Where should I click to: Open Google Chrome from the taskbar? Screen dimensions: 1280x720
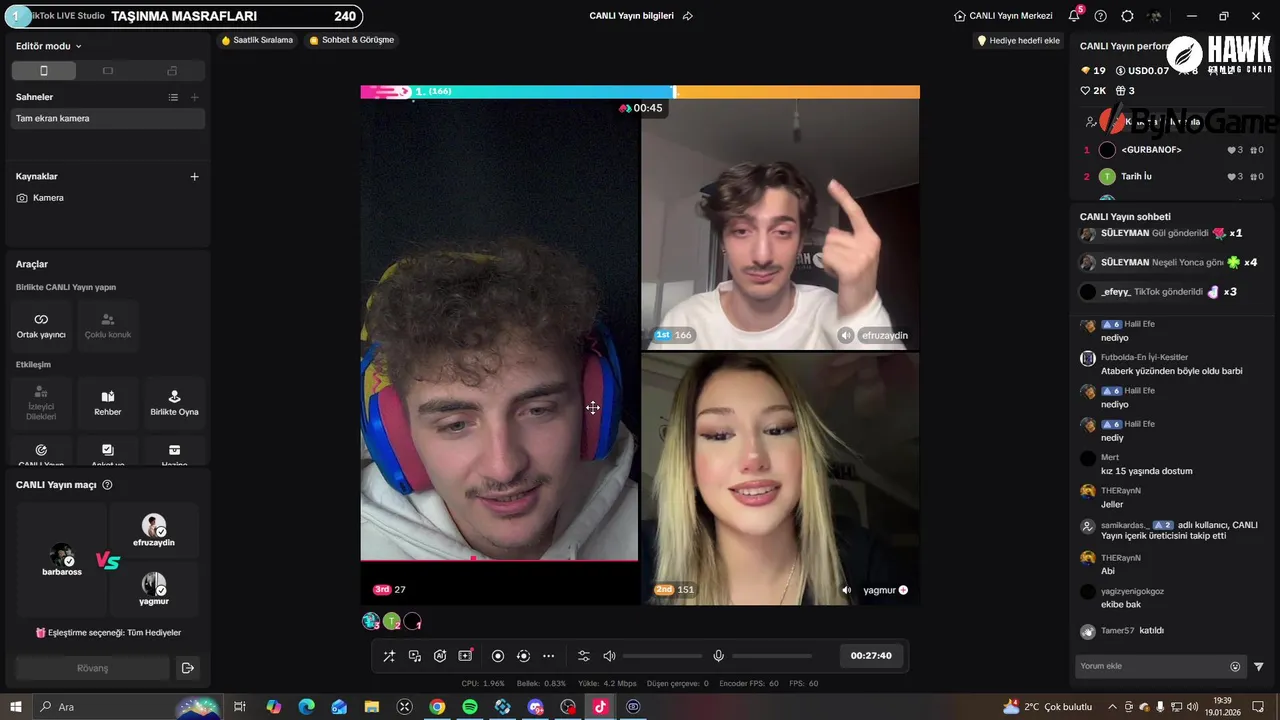pyautogui.click(x=437, y=707)
